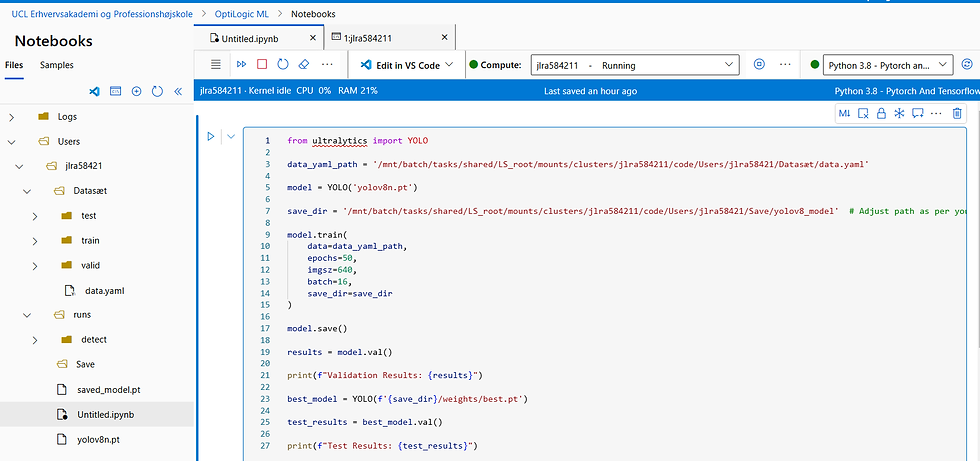Open more compute options ellipsis
The width and height of the screenshot is (980, 461).
click(786, 64)
